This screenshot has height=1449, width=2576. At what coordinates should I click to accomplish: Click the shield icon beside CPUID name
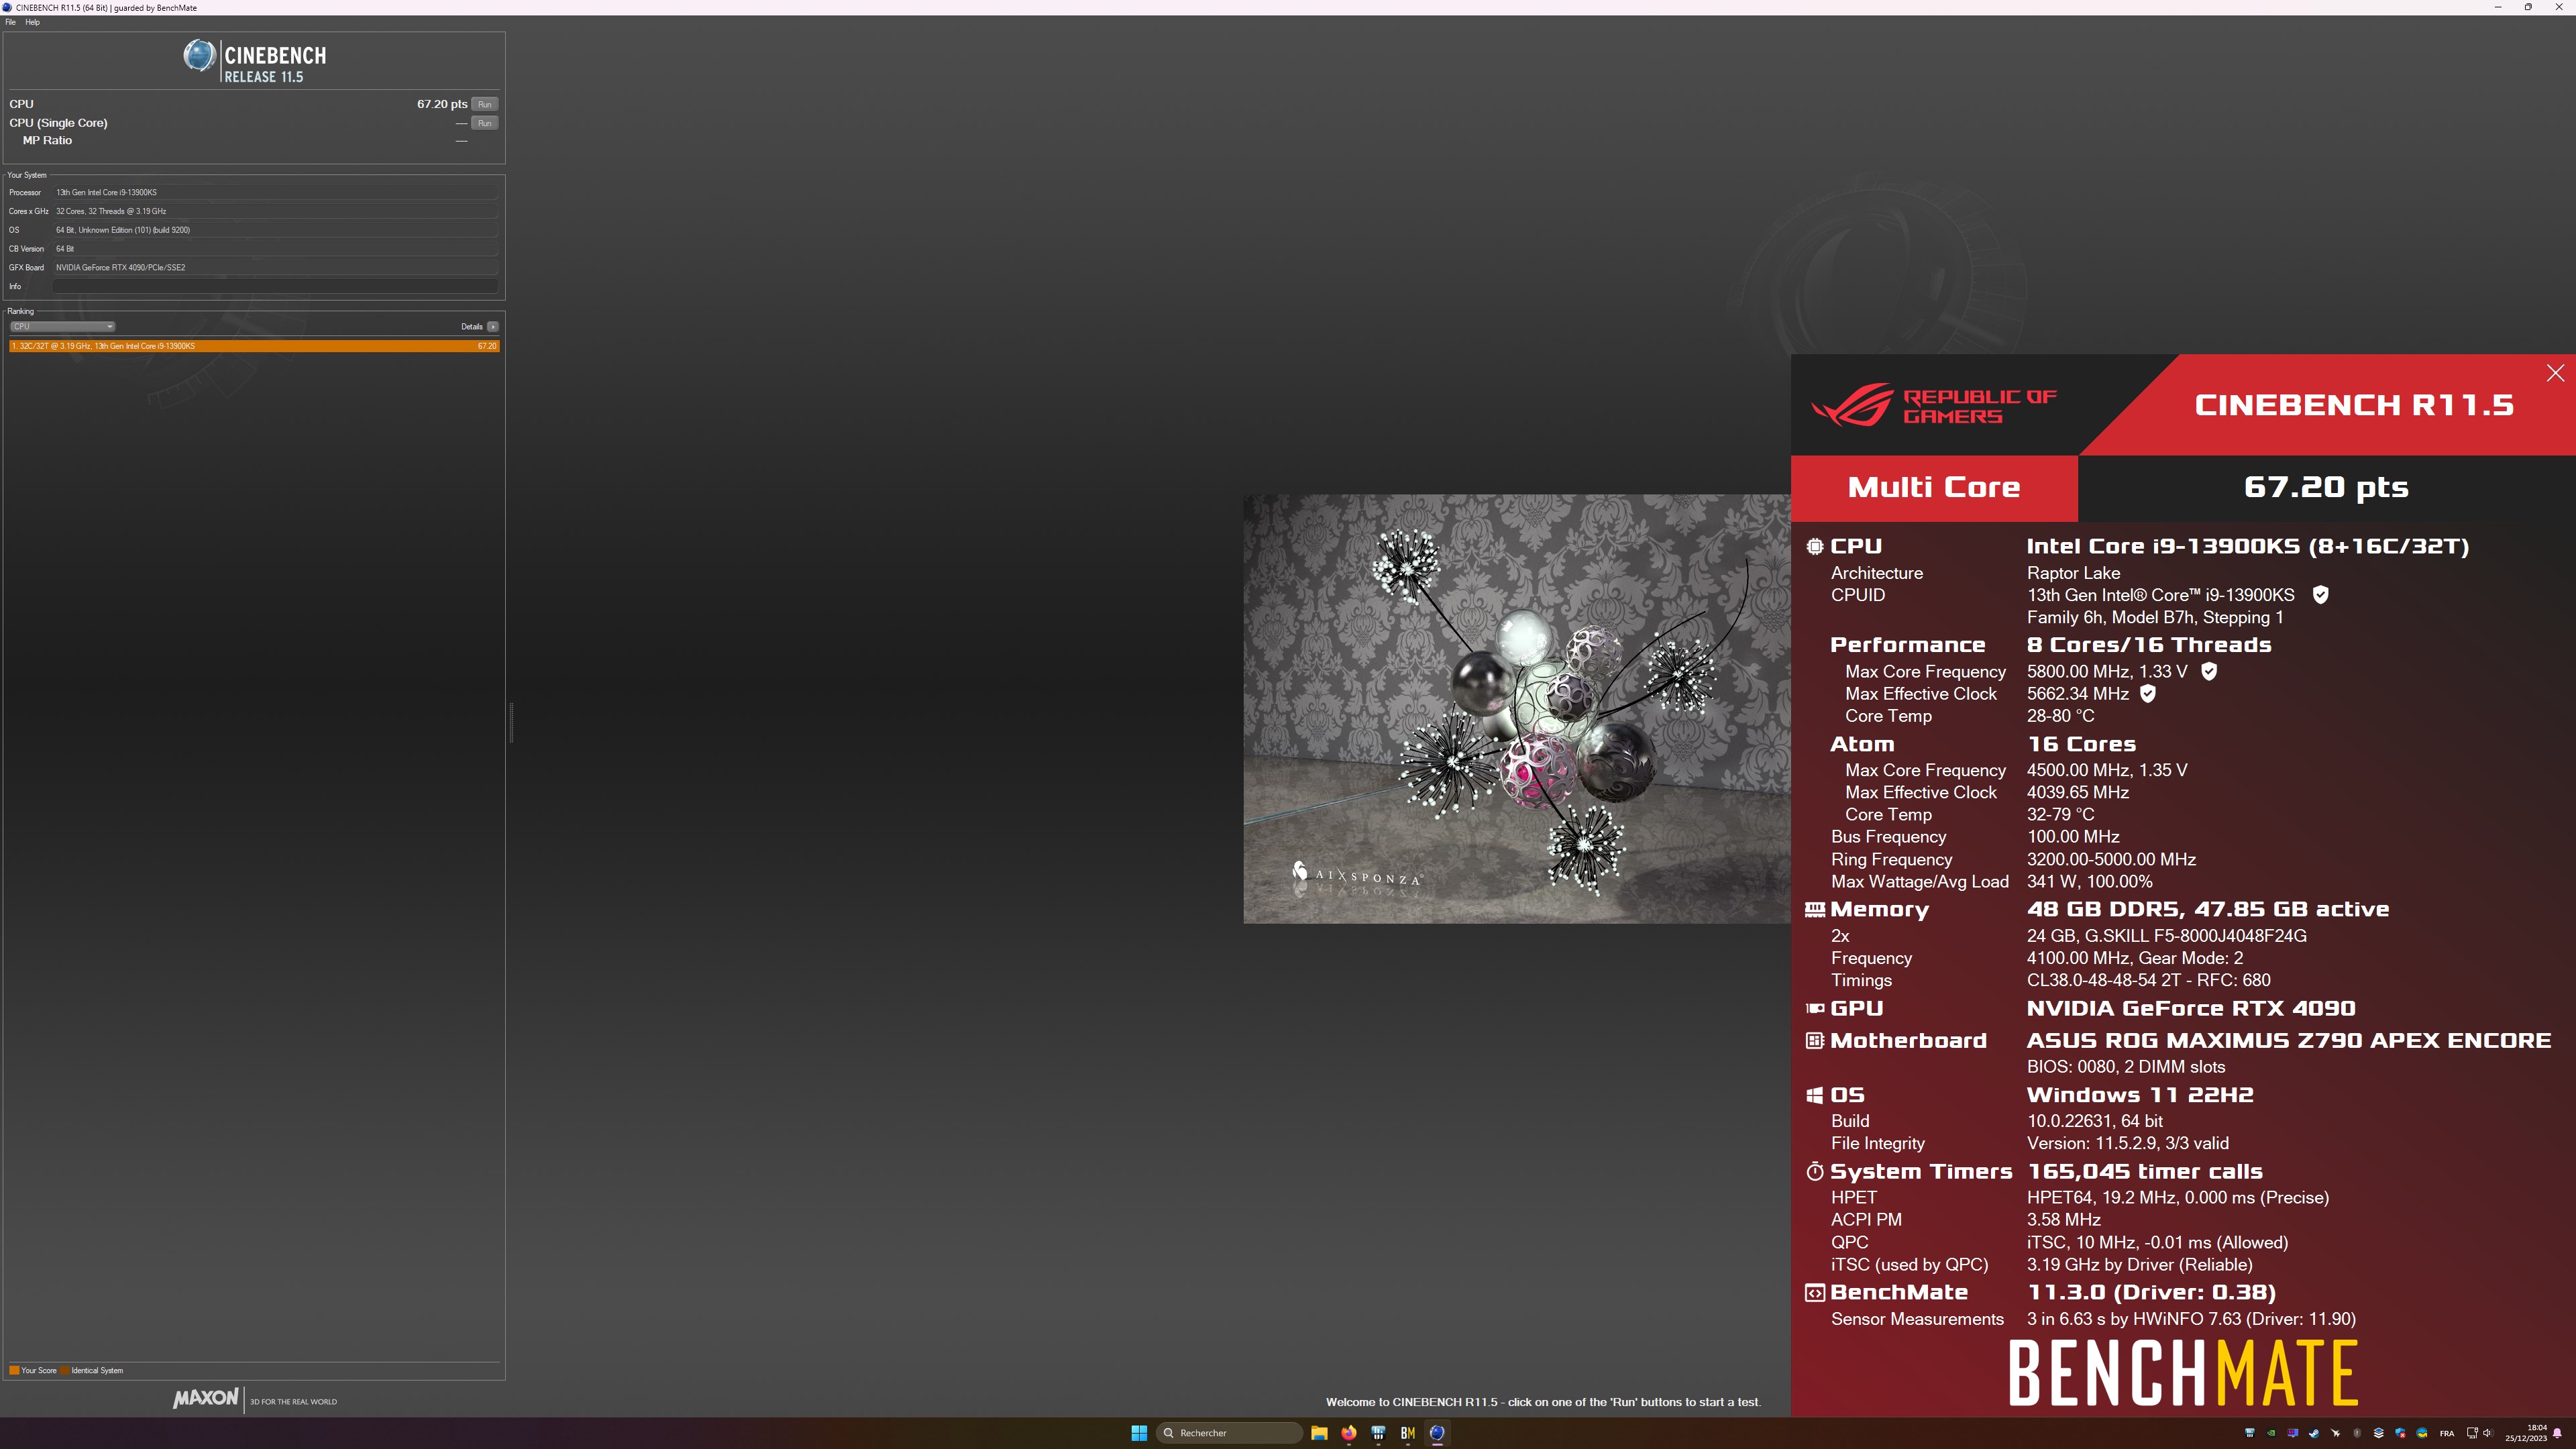pos(2320,595)
